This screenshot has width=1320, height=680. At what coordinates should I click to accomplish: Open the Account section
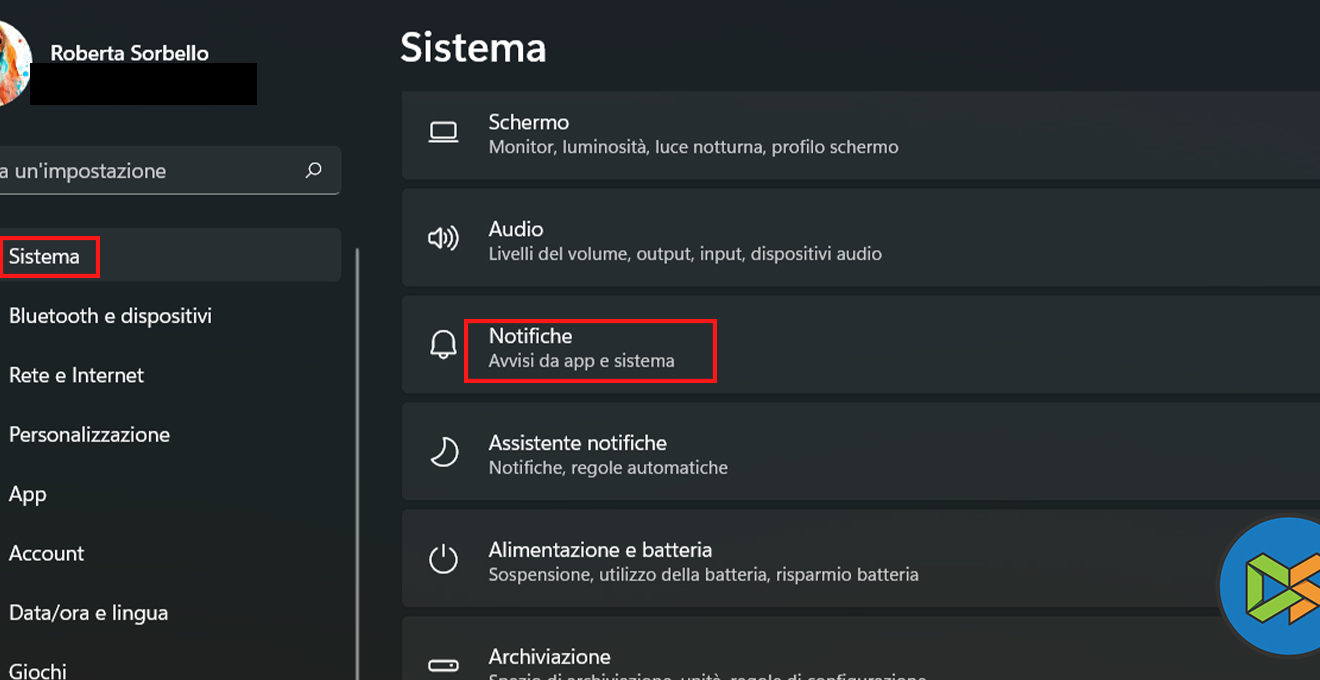[x=46, y=553]
